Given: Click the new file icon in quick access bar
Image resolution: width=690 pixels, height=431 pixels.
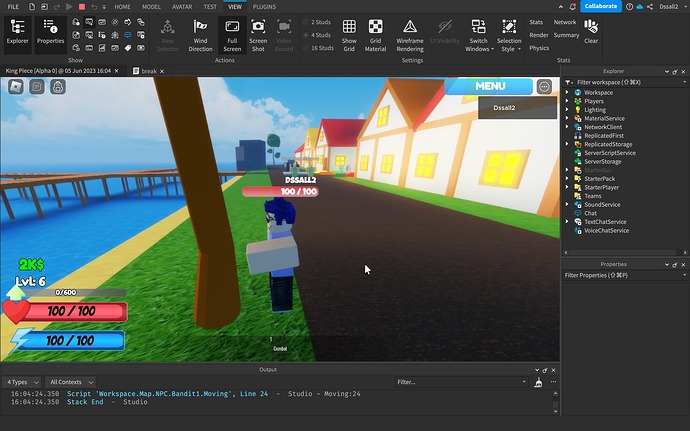Looking at the screenshot, I should tap(32, 7).
